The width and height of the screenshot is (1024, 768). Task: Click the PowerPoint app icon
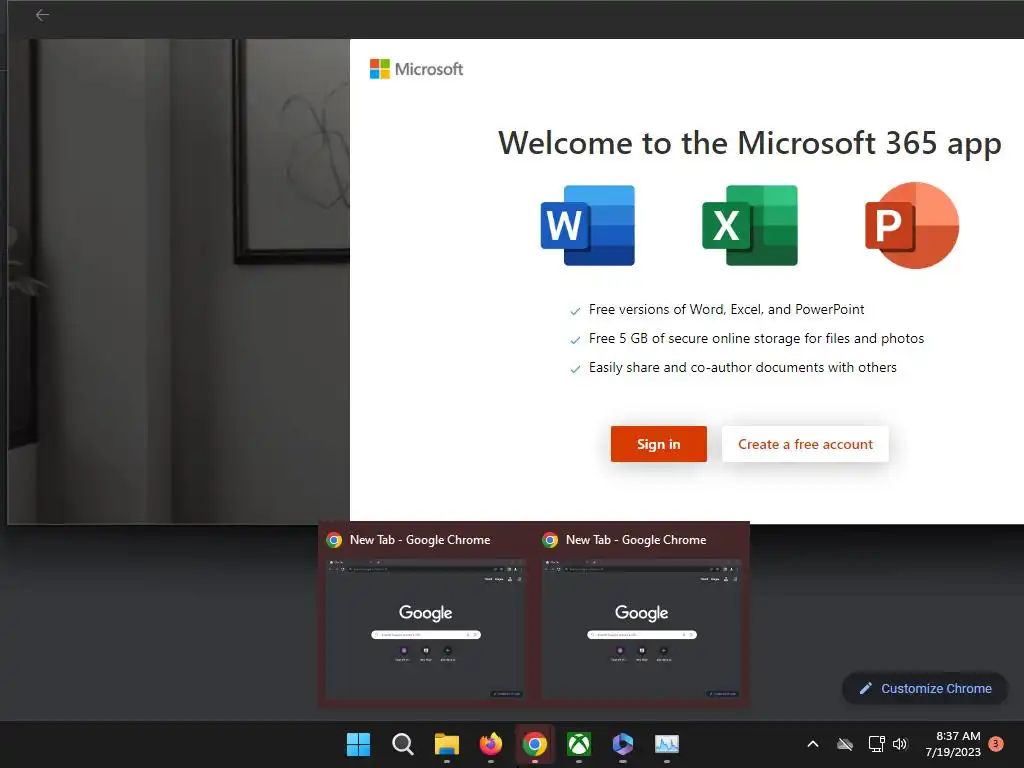[912, 225]
